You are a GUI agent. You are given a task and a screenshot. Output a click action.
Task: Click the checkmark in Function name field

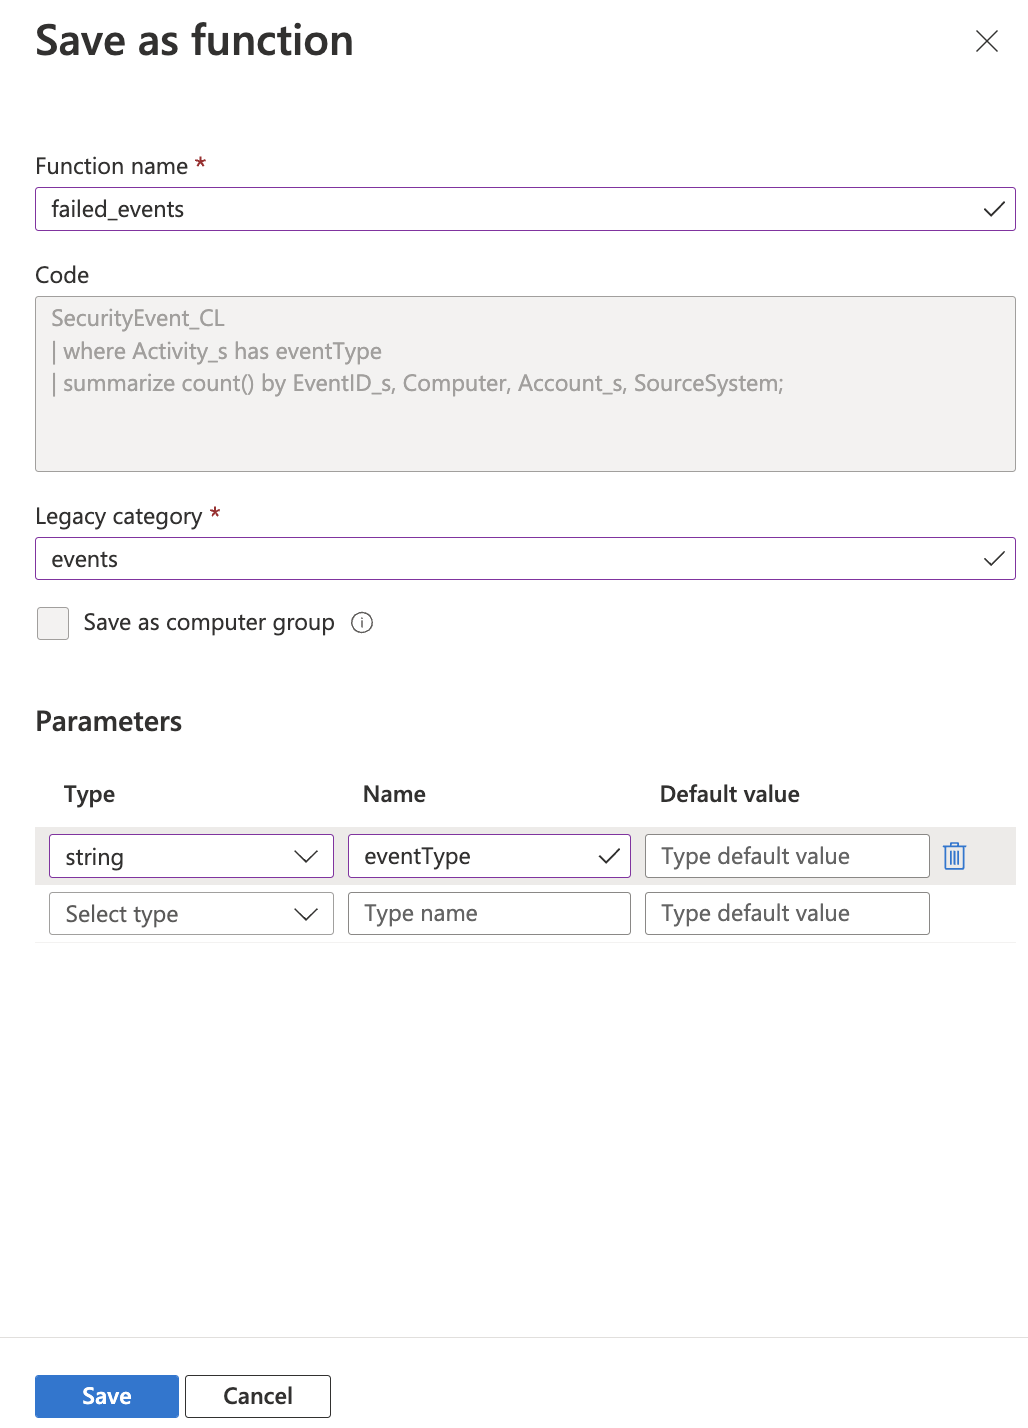[993, 209]
